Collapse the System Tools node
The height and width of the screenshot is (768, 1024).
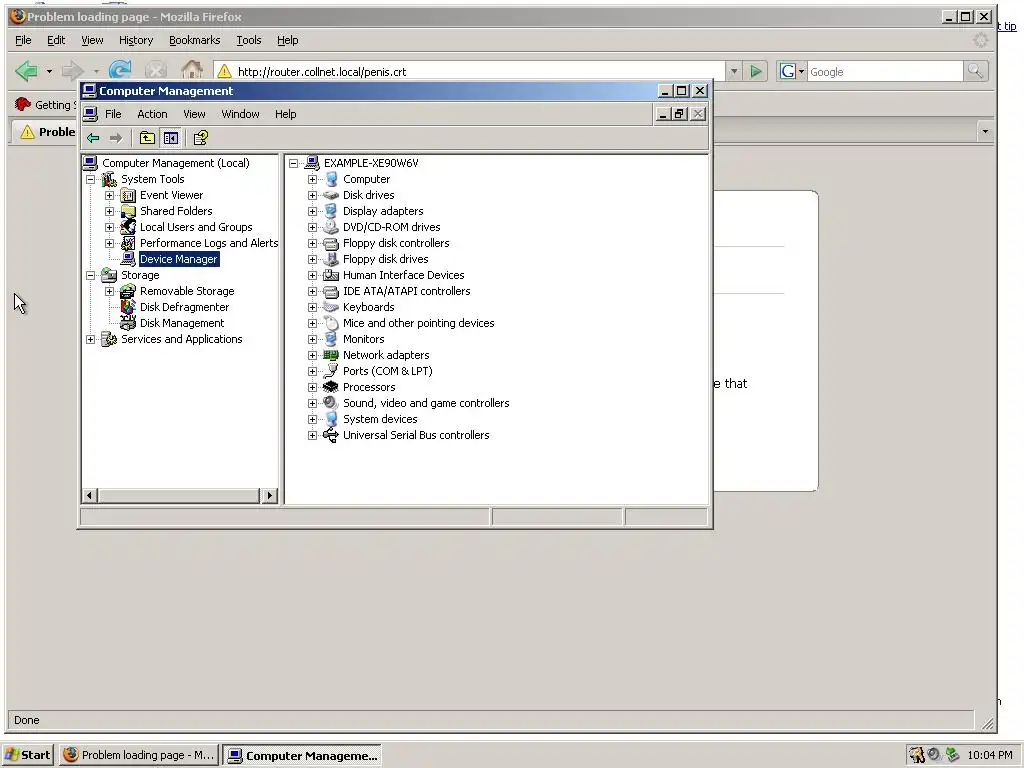pyautogui.click(x=91, y=180)
